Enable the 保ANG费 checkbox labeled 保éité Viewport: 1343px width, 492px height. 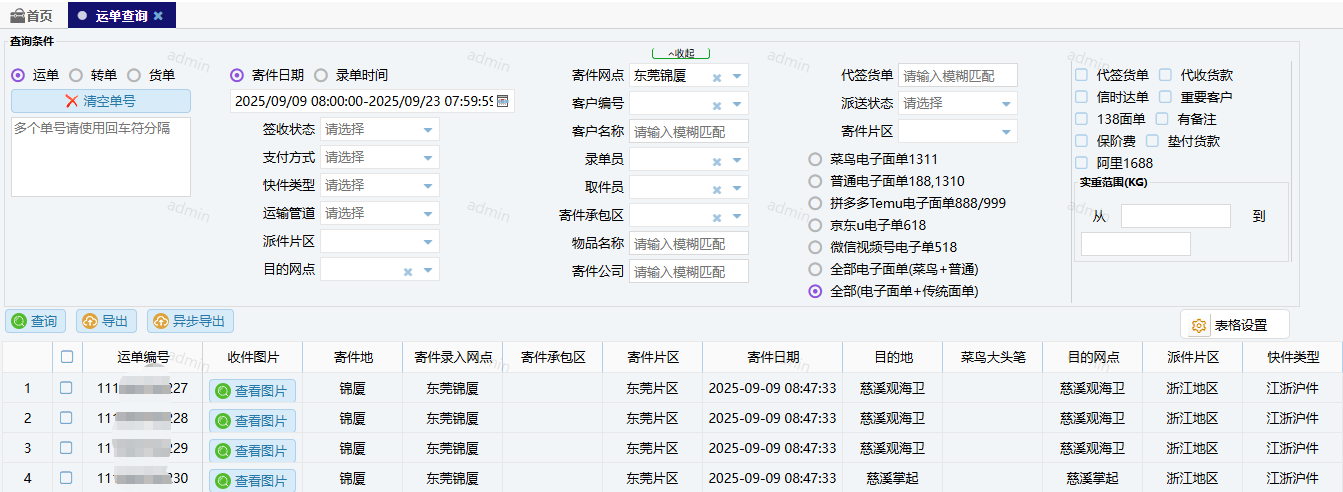[1081, 141]
